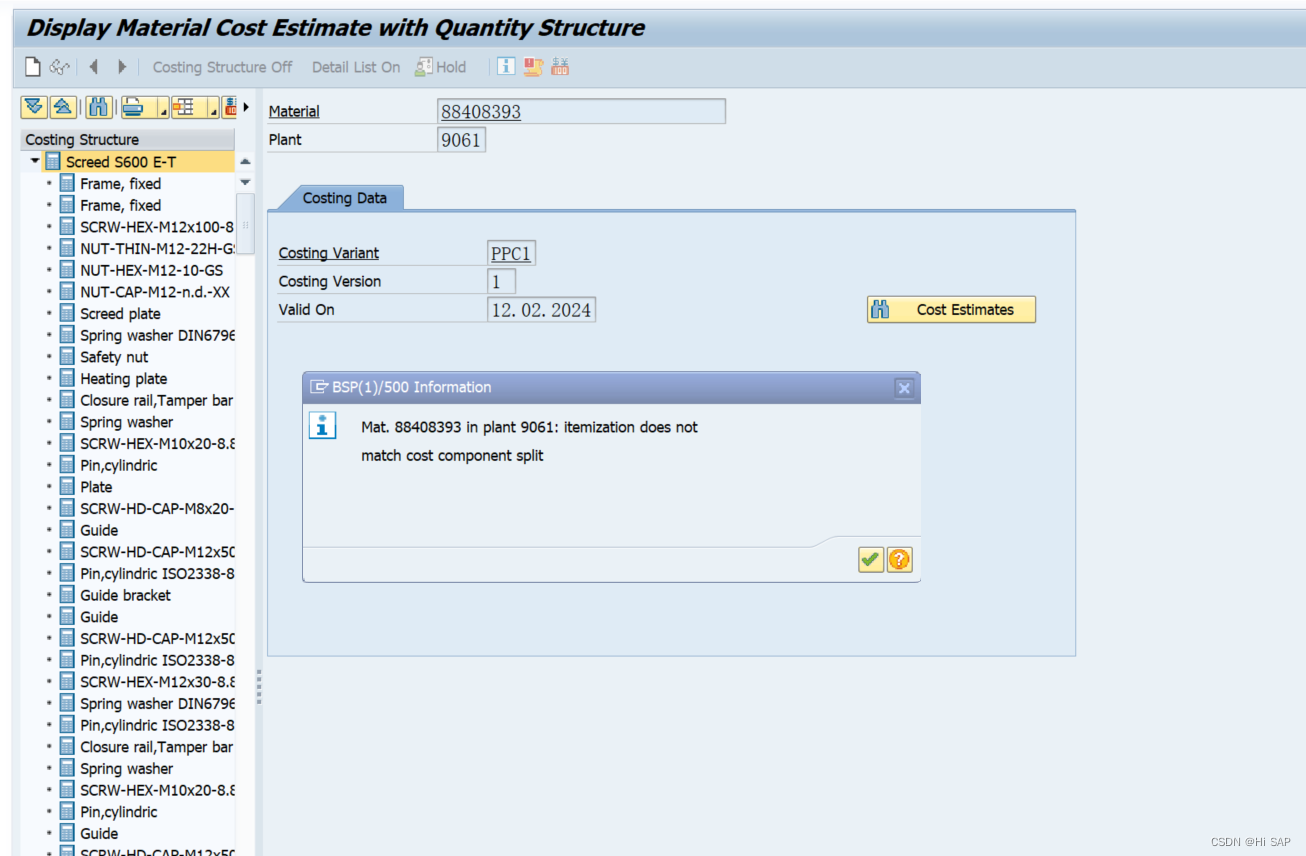Screen dimensions: 1306x856
Task: Toggle Costing Structure Off
Action: coord(222,67)
